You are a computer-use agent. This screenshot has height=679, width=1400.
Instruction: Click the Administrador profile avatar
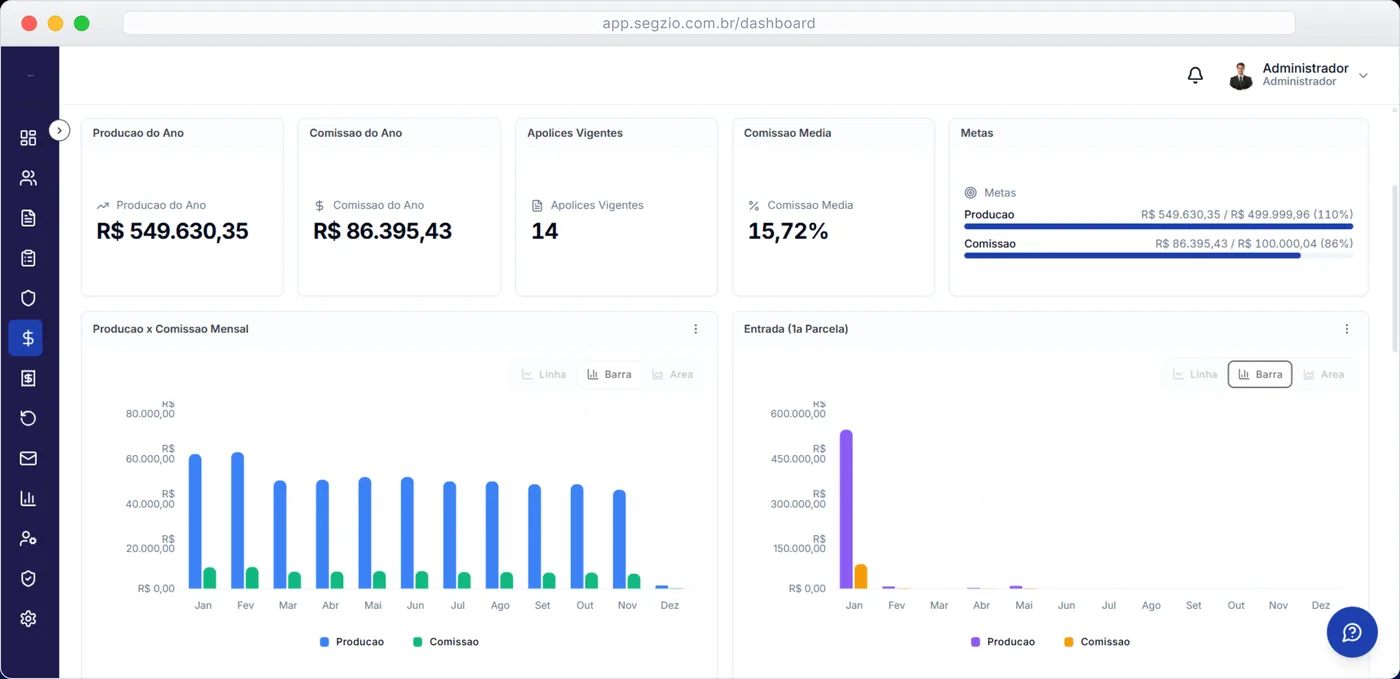click(1241, 76)
